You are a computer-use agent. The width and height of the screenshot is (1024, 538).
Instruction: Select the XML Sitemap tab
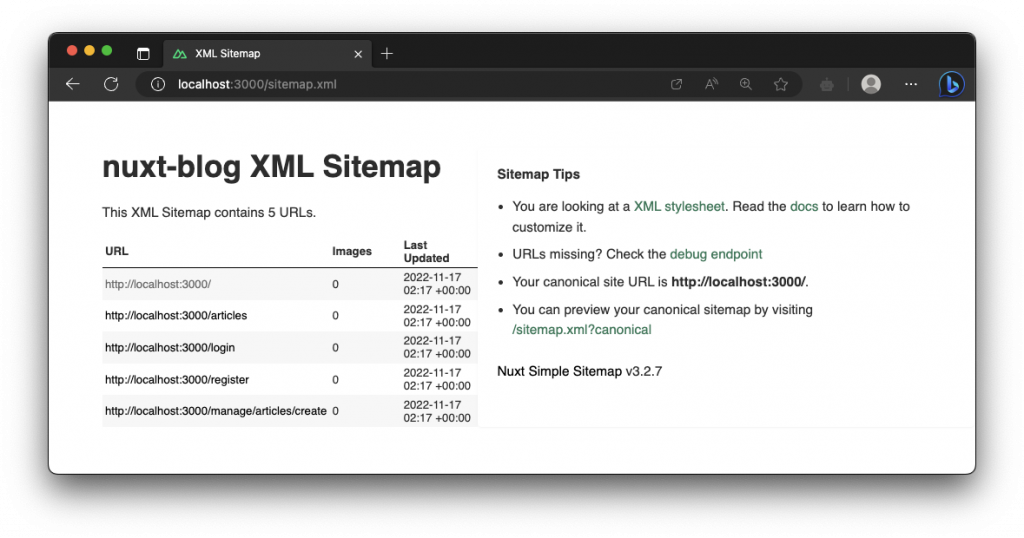(267, 54)
